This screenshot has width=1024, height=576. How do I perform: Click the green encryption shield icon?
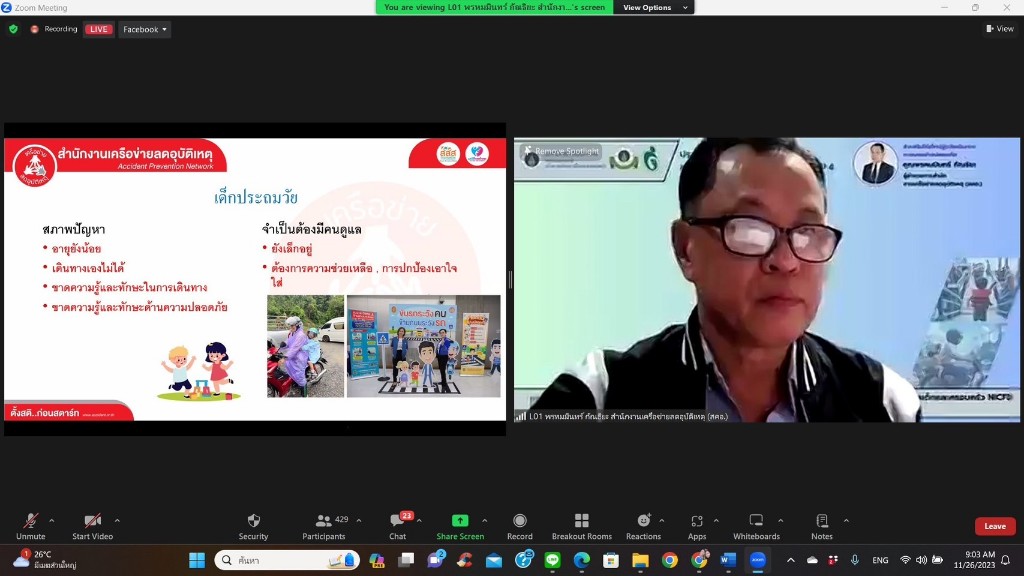coord(13,29)
